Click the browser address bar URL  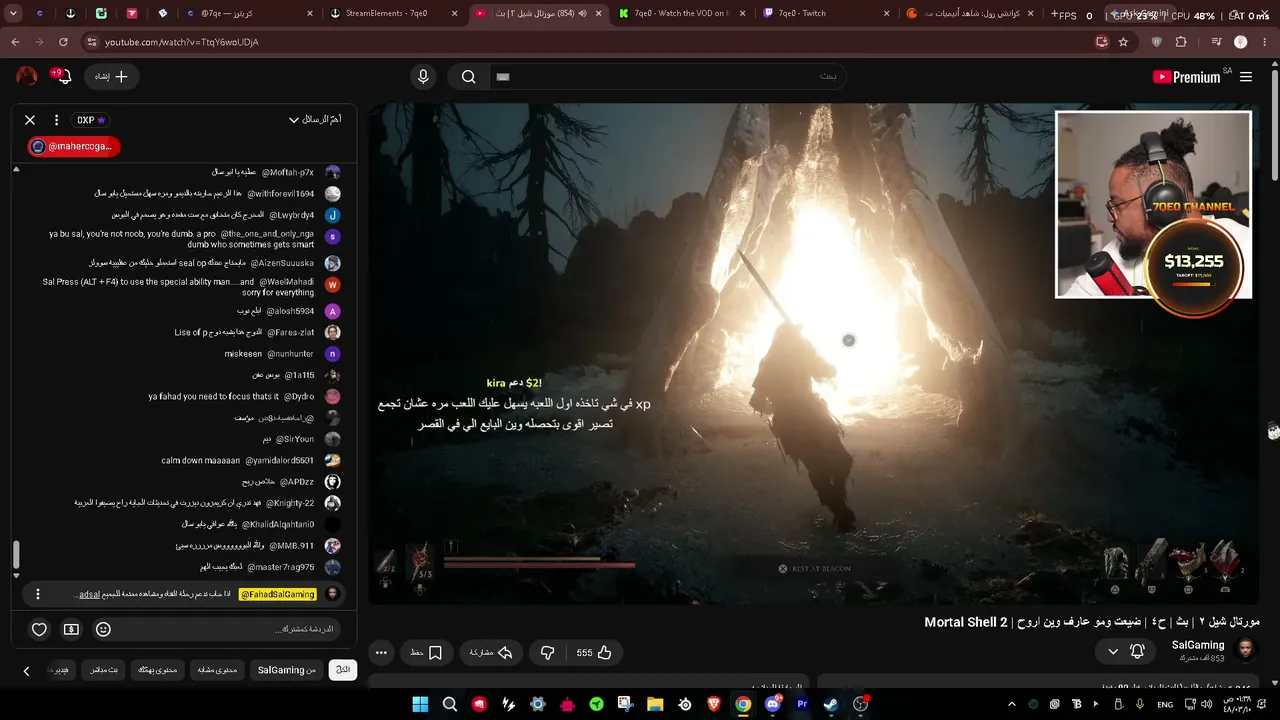(182, 42)
